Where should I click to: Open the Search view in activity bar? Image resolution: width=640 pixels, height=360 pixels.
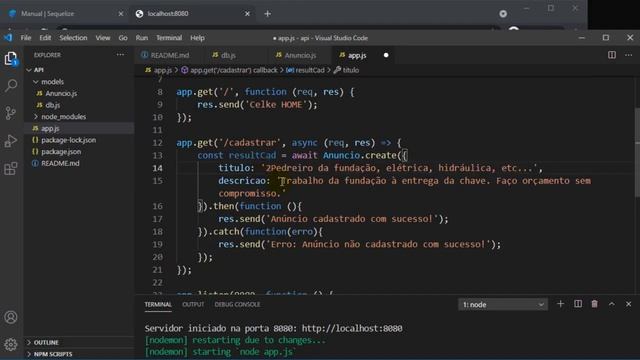tap(11, 85)
